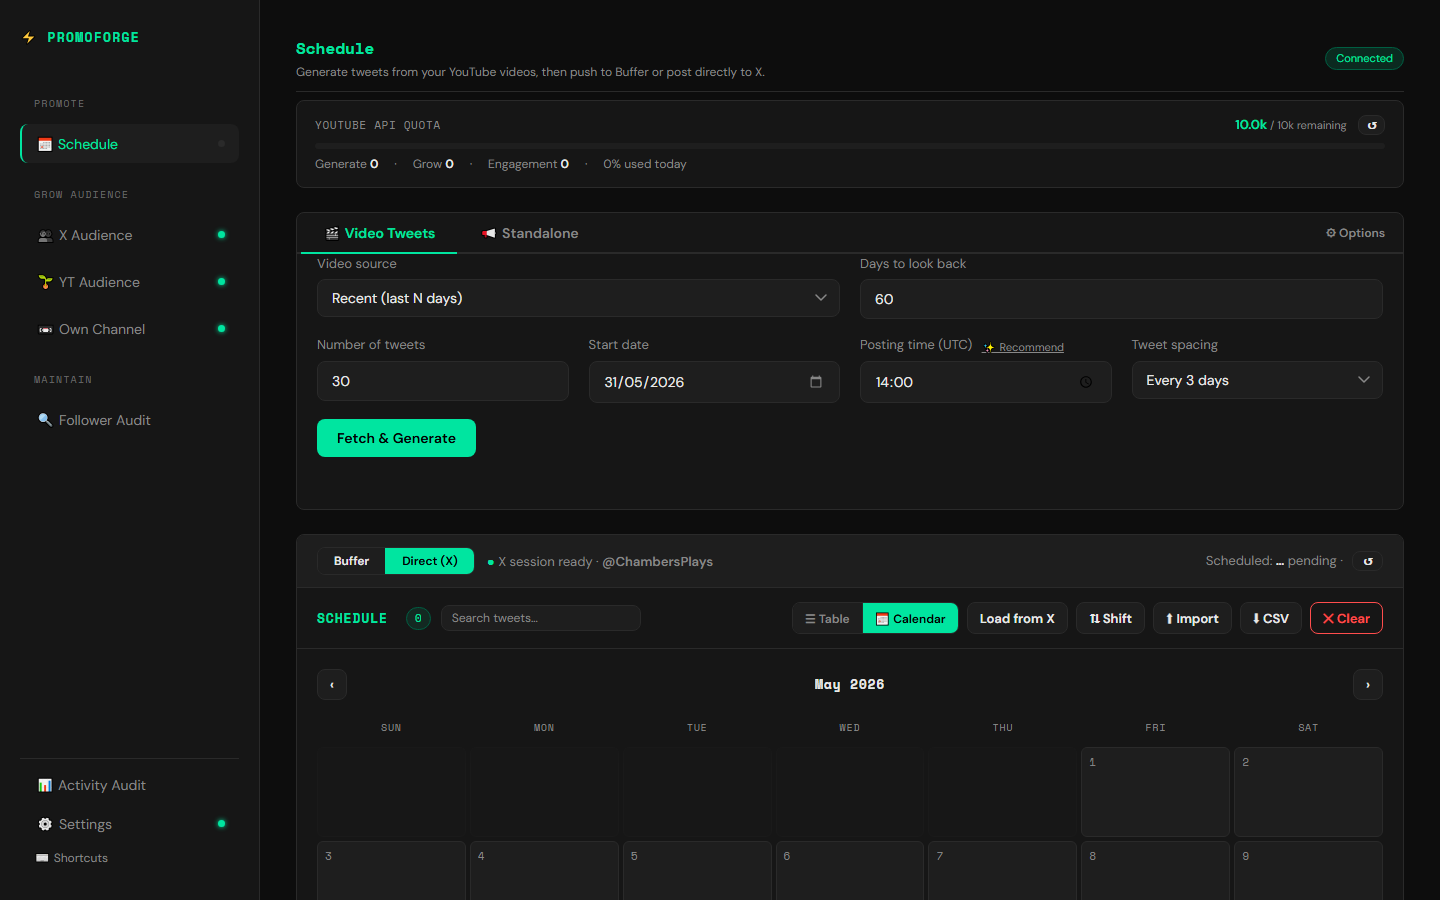Image resolution: width=1440 pixels, height=900 pixels.
Task: Click the @ChambersPlays session text
Action: [657, 562]
